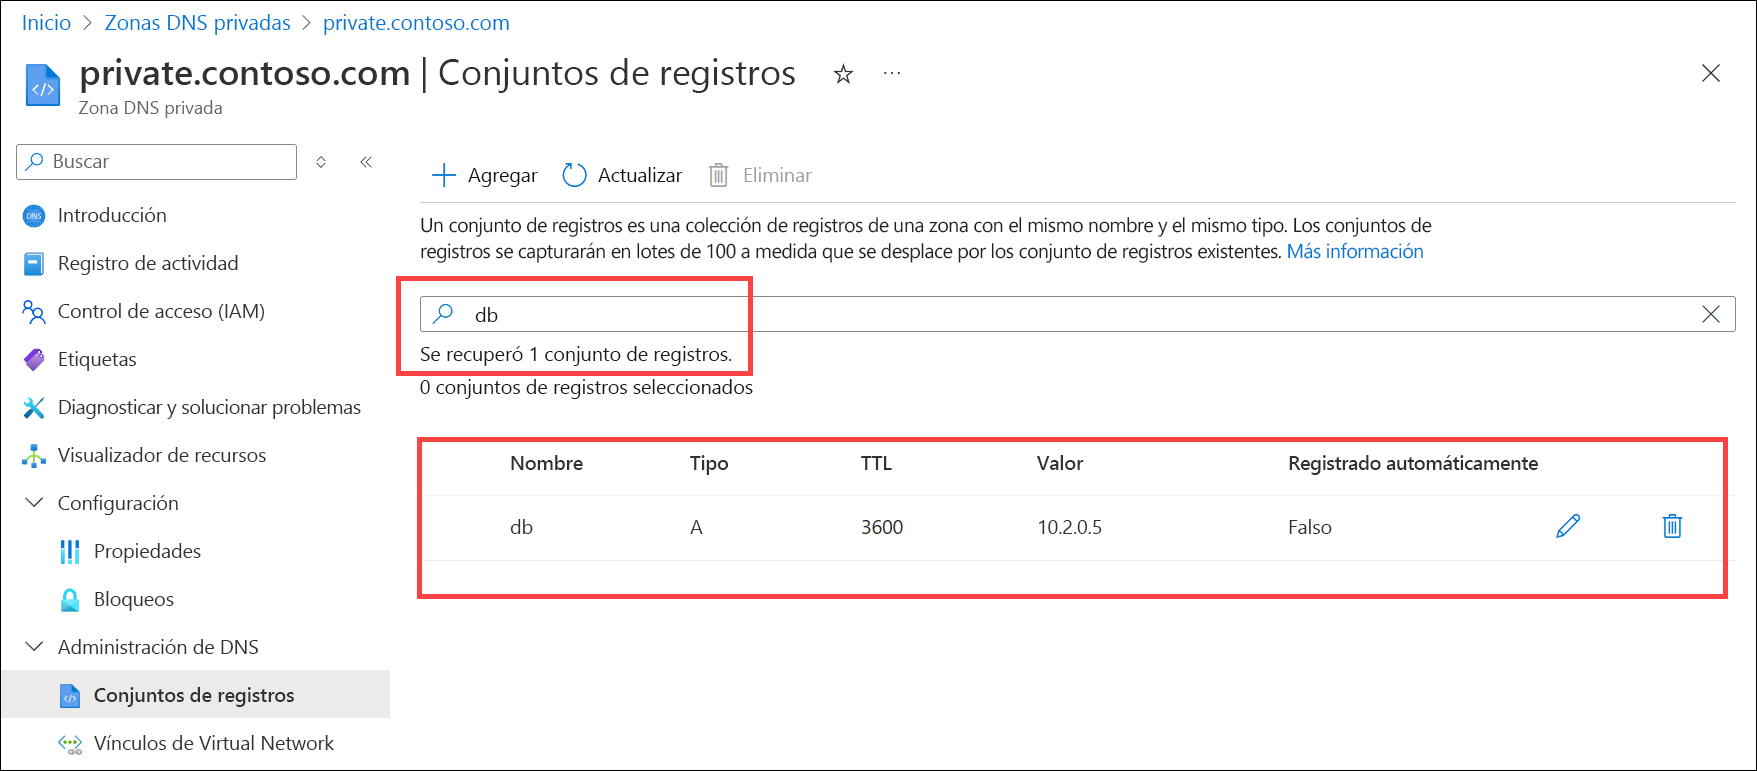Click the Propiedades bars icon
The height and width of the screenshot is (771, 1757).
point(70,551)
